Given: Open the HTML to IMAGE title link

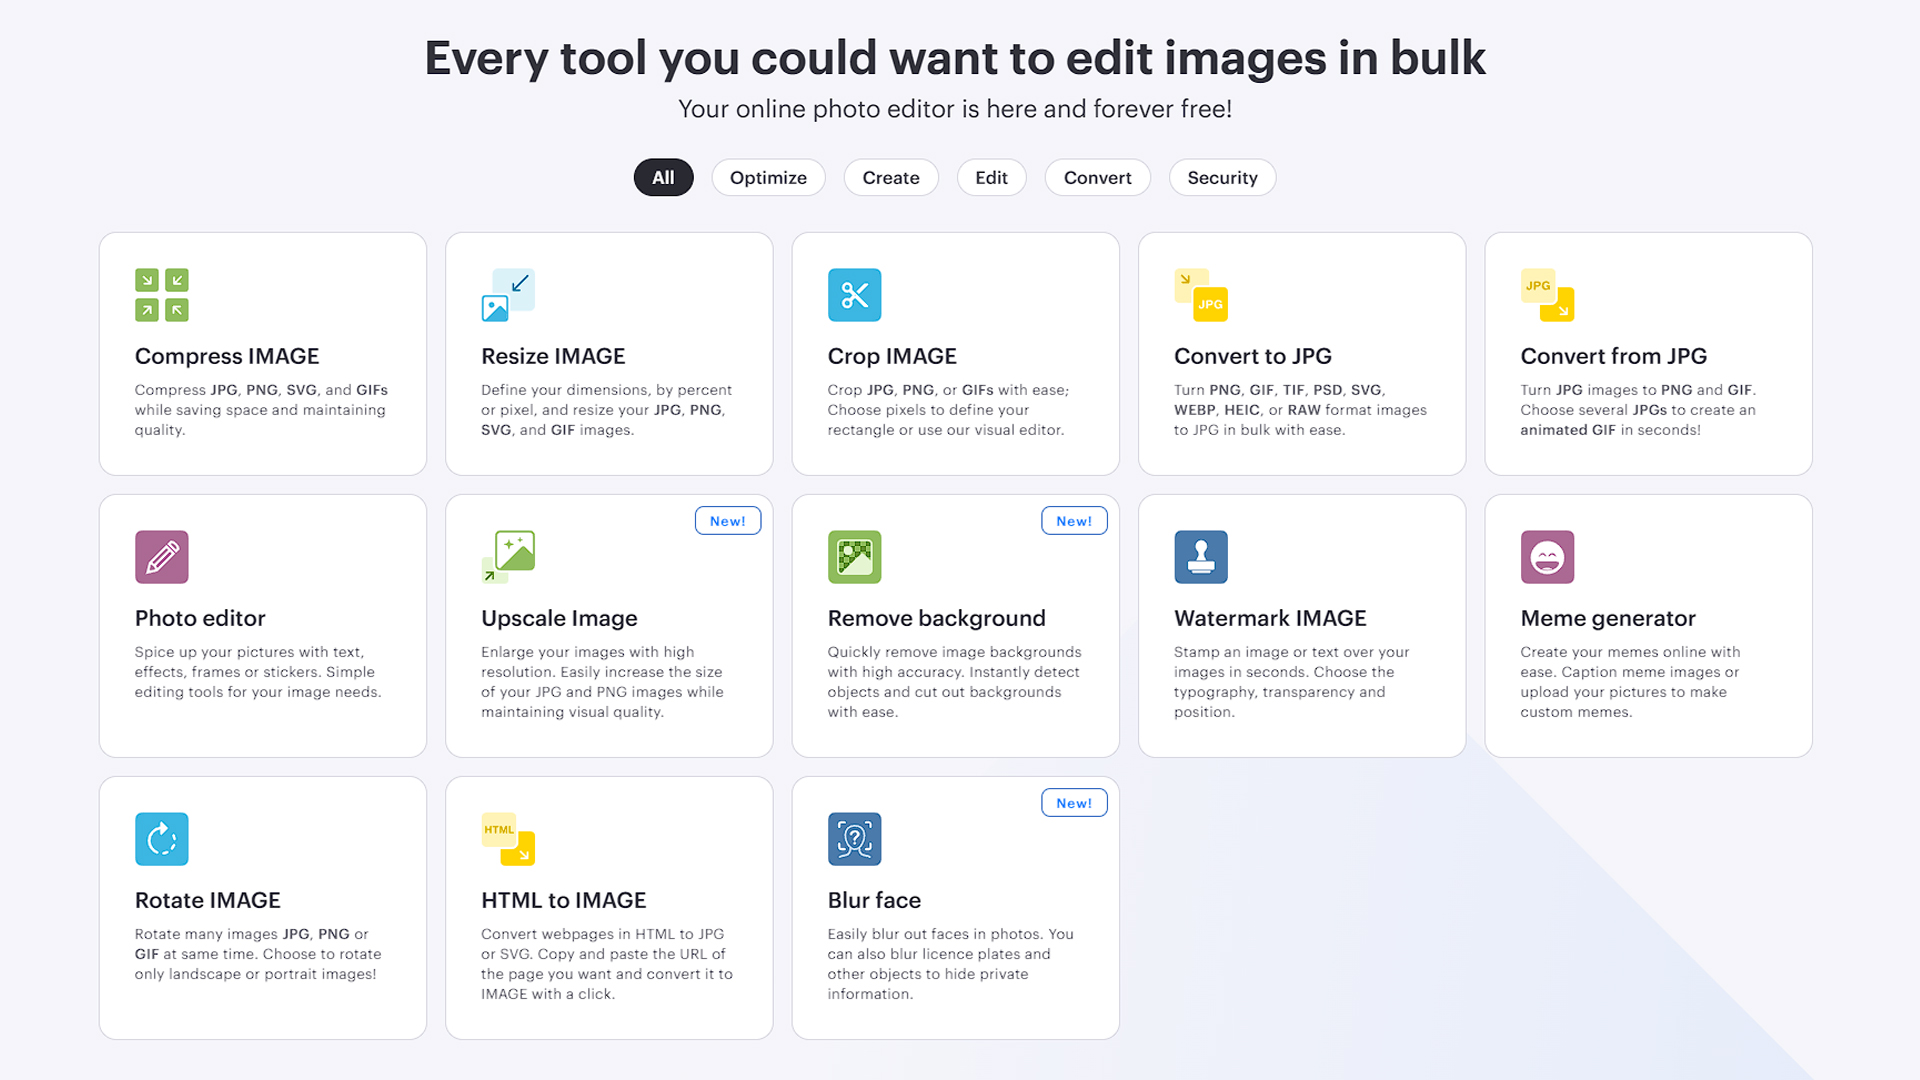Looking at the screenshot, I should (563, 901).
